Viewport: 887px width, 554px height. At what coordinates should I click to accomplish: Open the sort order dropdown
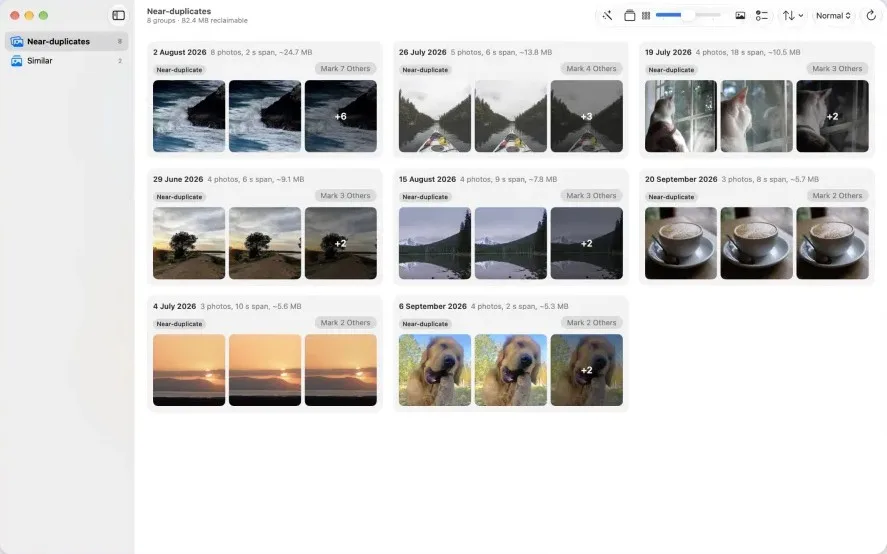793,16
